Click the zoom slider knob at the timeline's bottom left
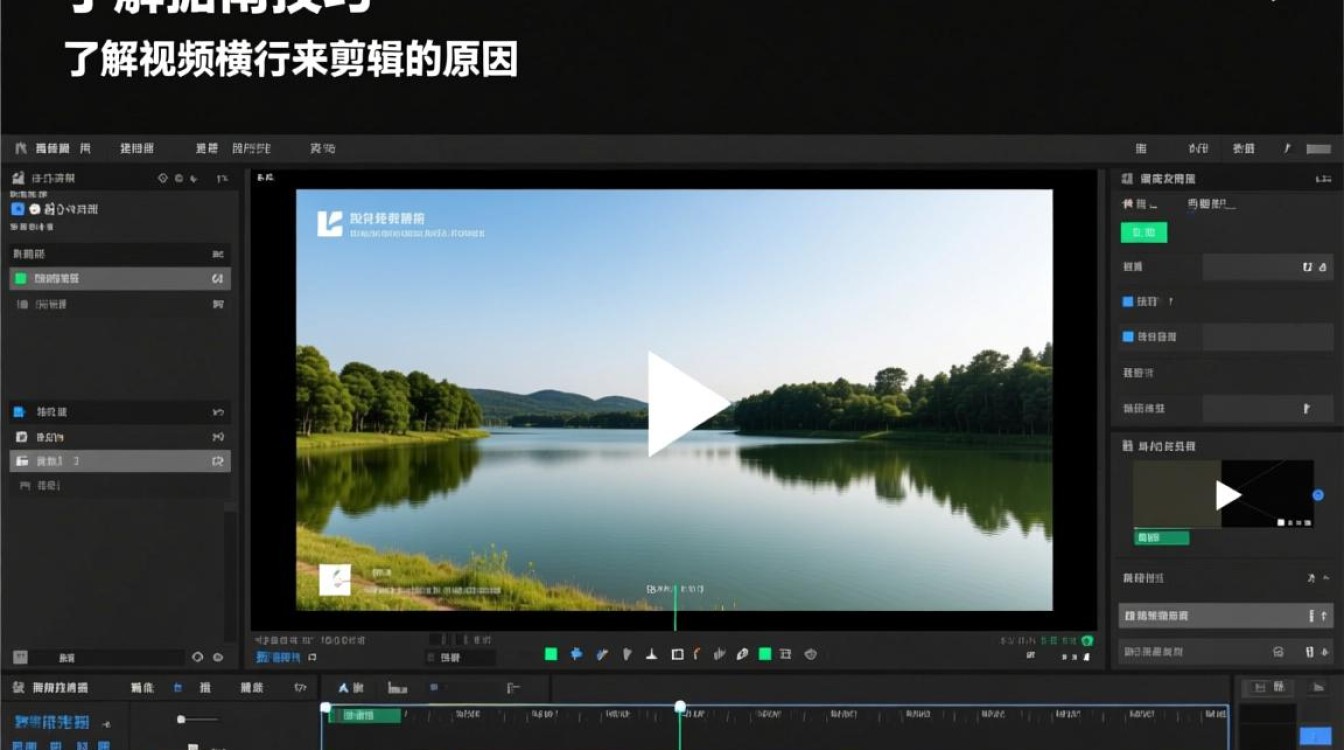Viewport: 1344px width, 750px height. tap(181, 719)
